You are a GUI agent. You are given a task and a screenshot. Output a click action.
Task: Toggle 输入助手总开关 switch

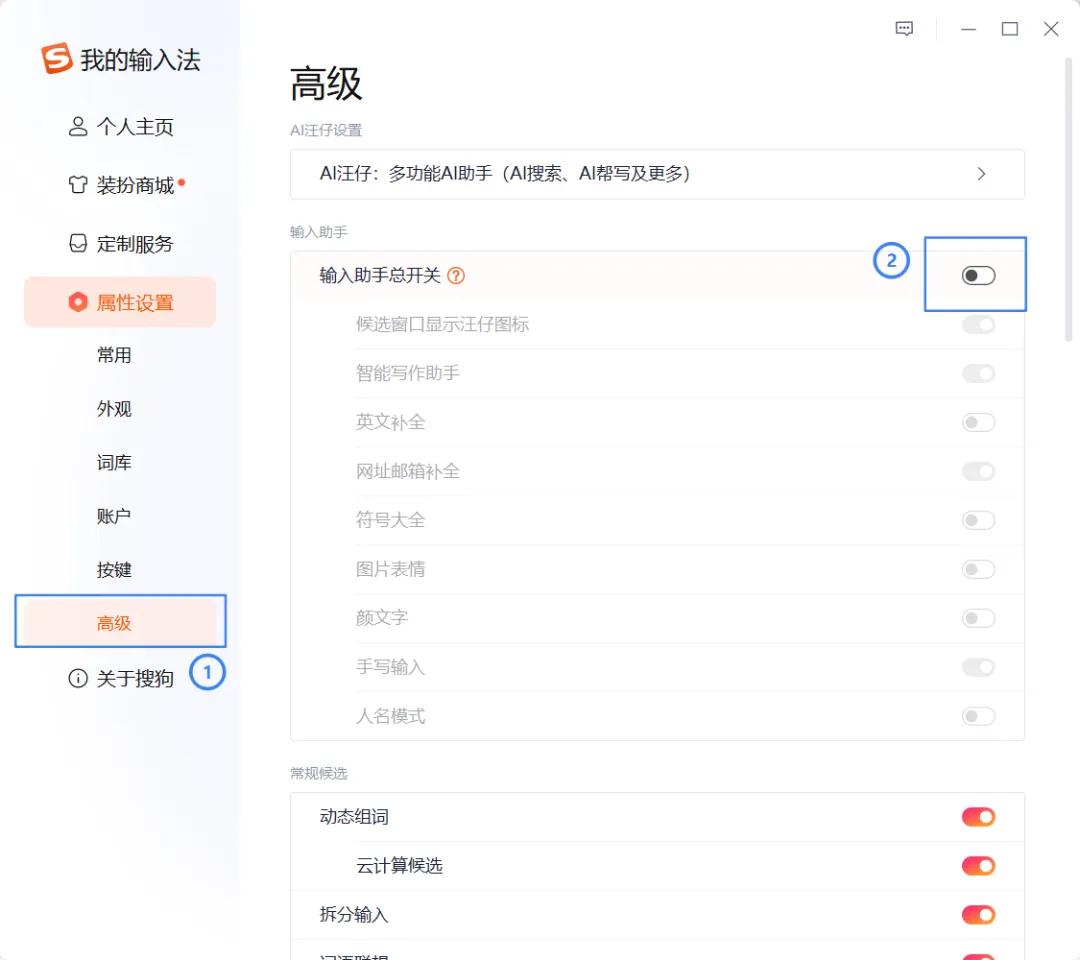(978, 275)
